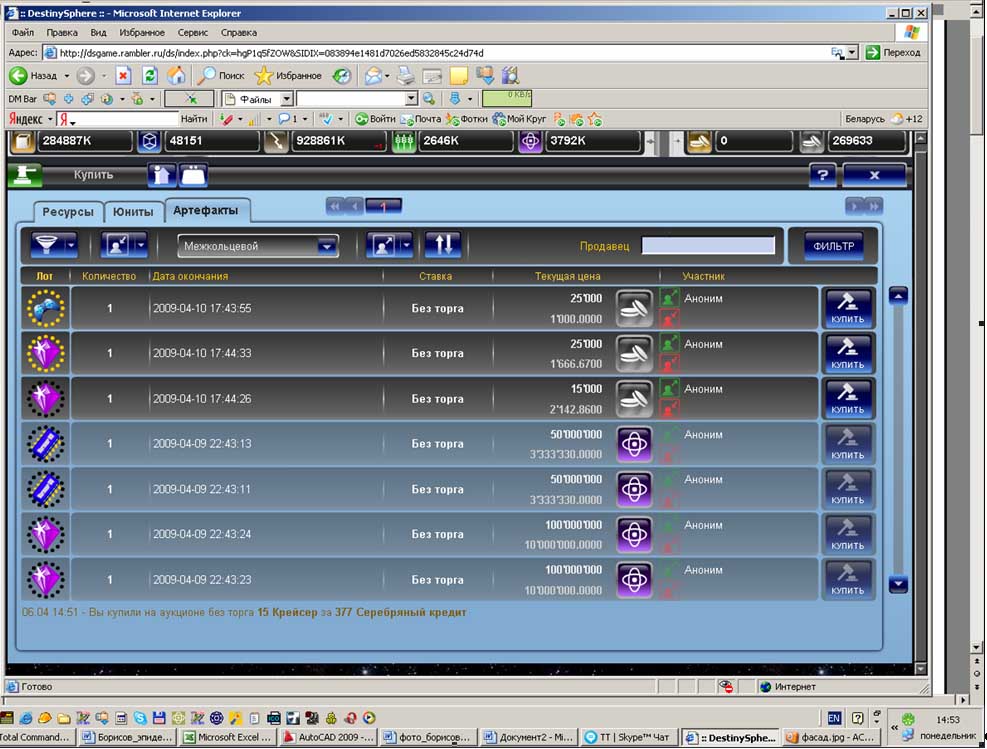Open the address bar dropdown arrow
987x749 pixels.
click(x=851, y=52)
